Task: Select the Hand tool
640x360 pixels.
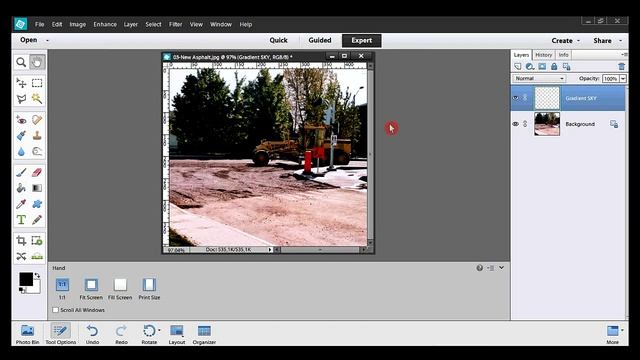Action: (x=37, y=62)
